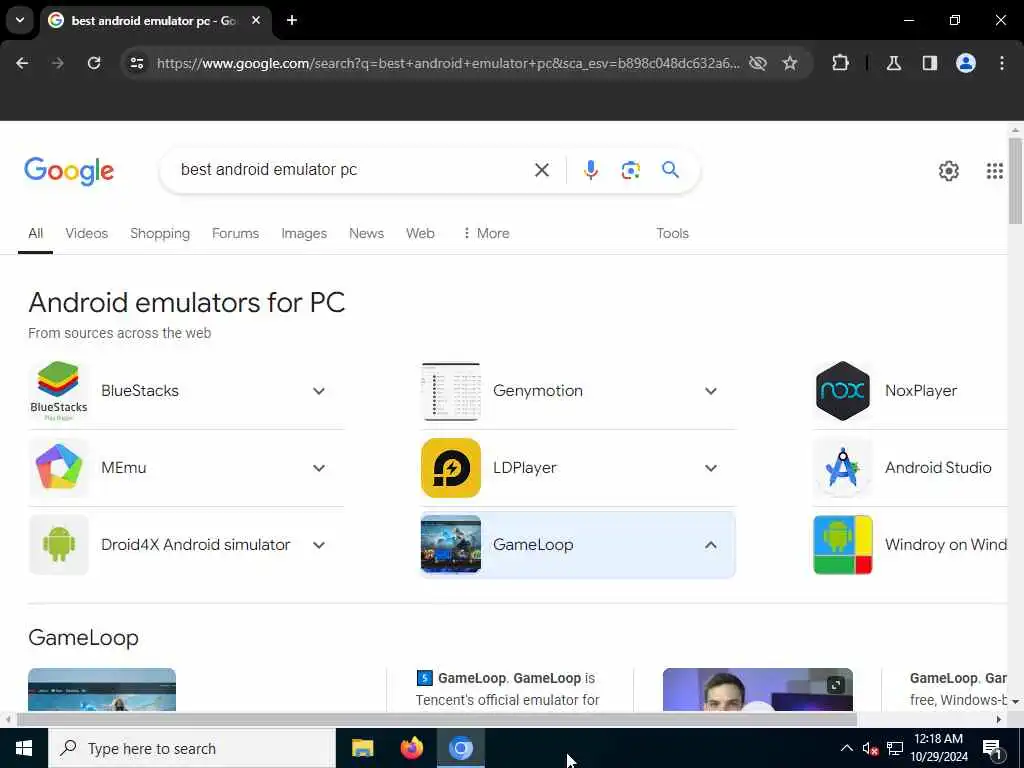Open Chrome three-dot menu
The width and height of the screenshot is (1024, 768).
tap(1002, 63)
